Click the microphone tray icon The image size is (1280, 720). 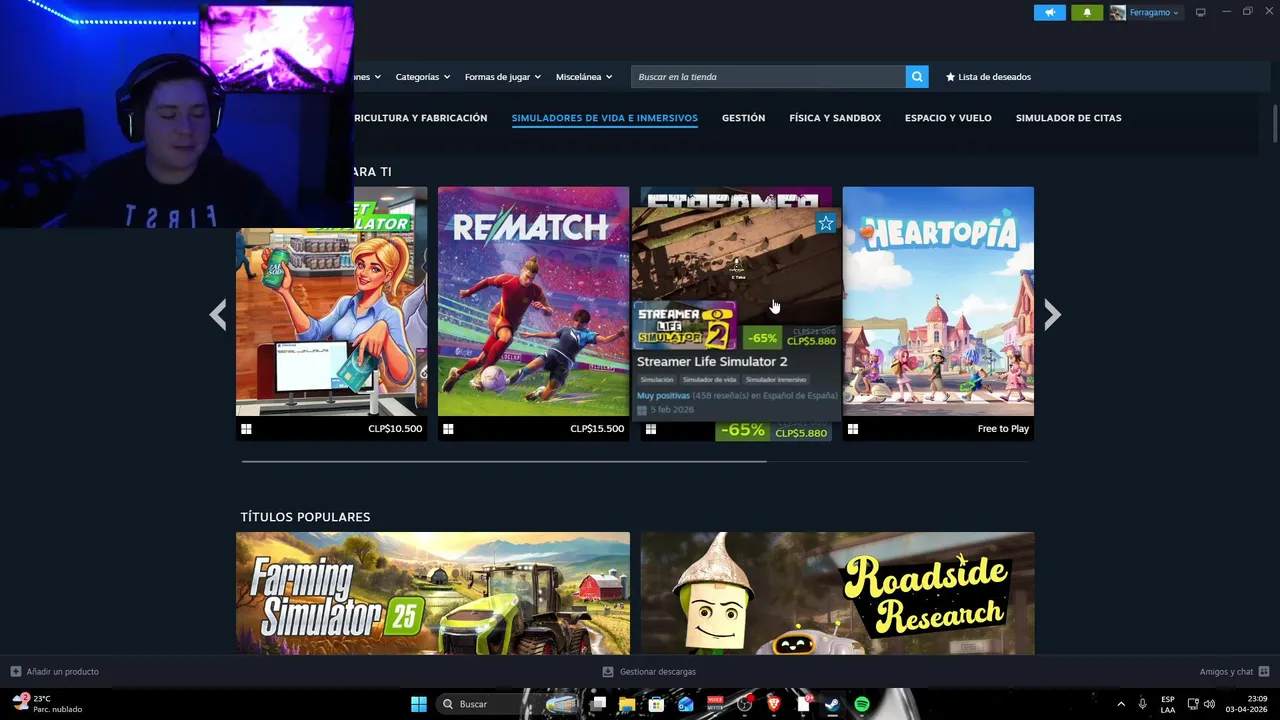tap(1142, 704)
